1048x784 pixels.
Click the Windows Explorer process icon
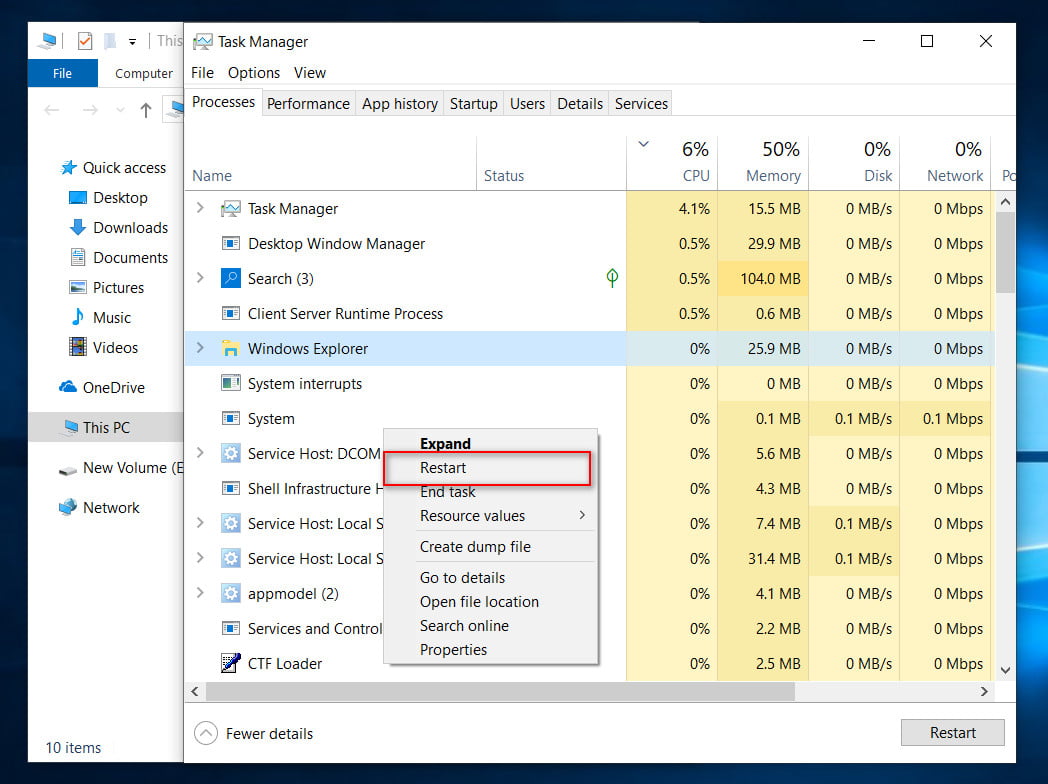click(231, 349)
